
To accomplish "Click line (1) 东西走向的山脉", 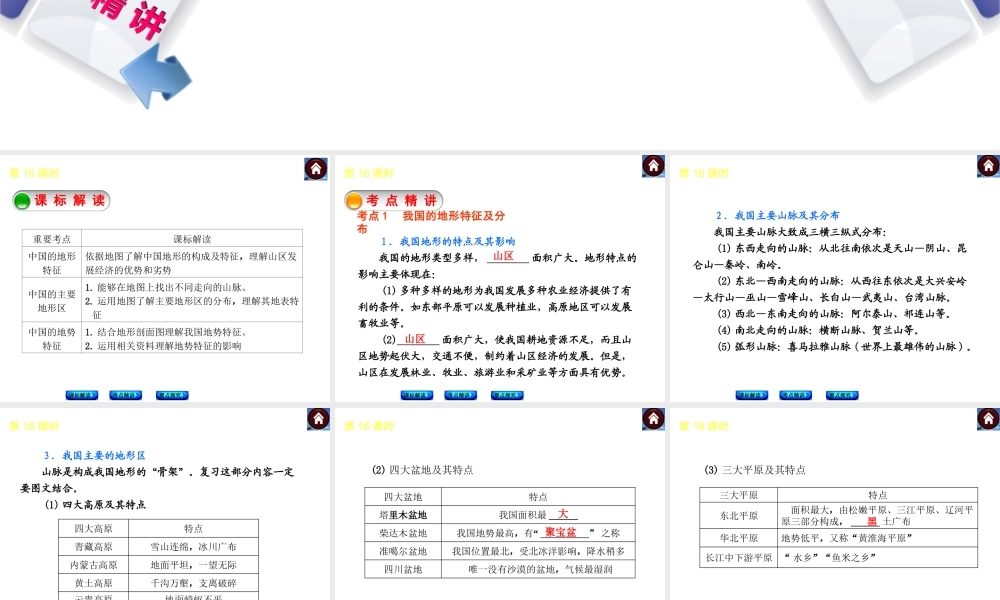I will point(829,256).
